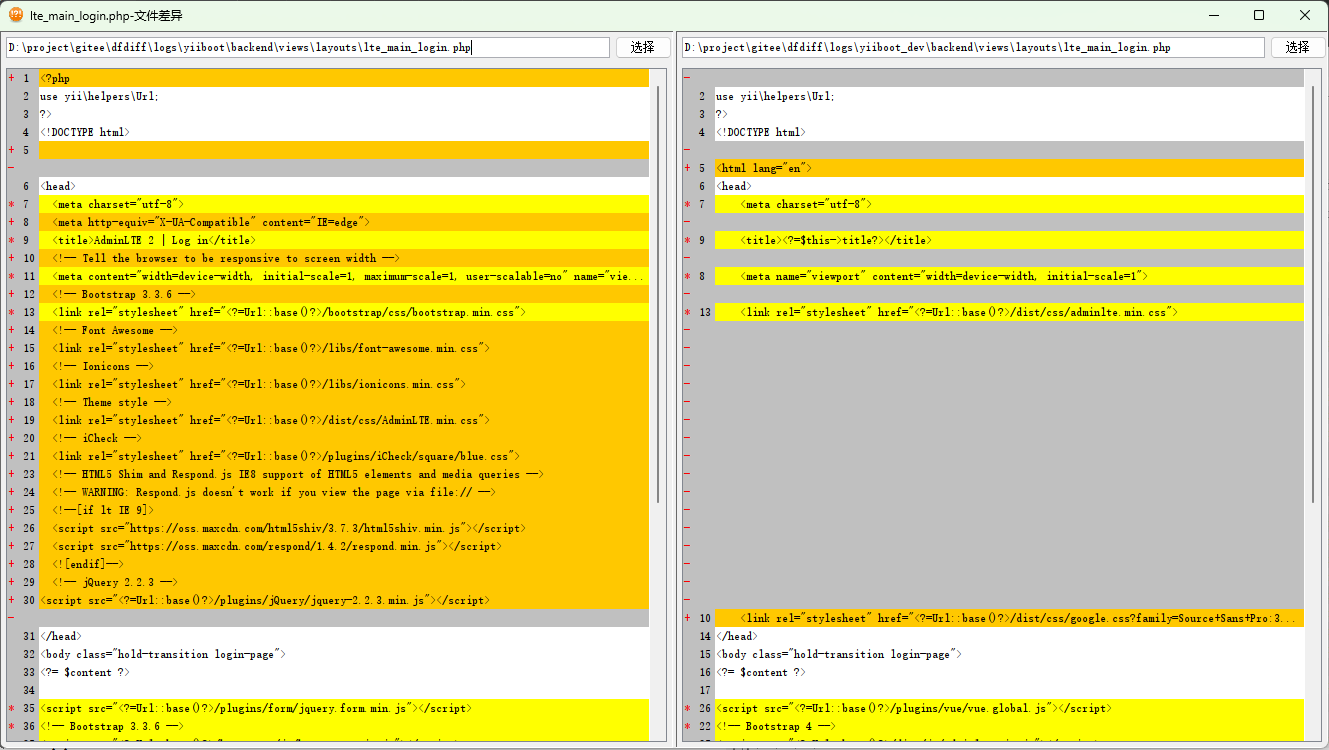The height and width of the screenshot is (750, 1329).
Task: Click the left pane 选择 button
Action: (x=643, y=47)
